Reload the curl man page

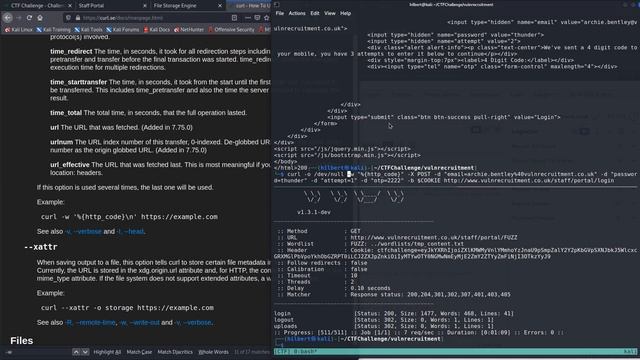pyautogui.click(x=29, y=18)
